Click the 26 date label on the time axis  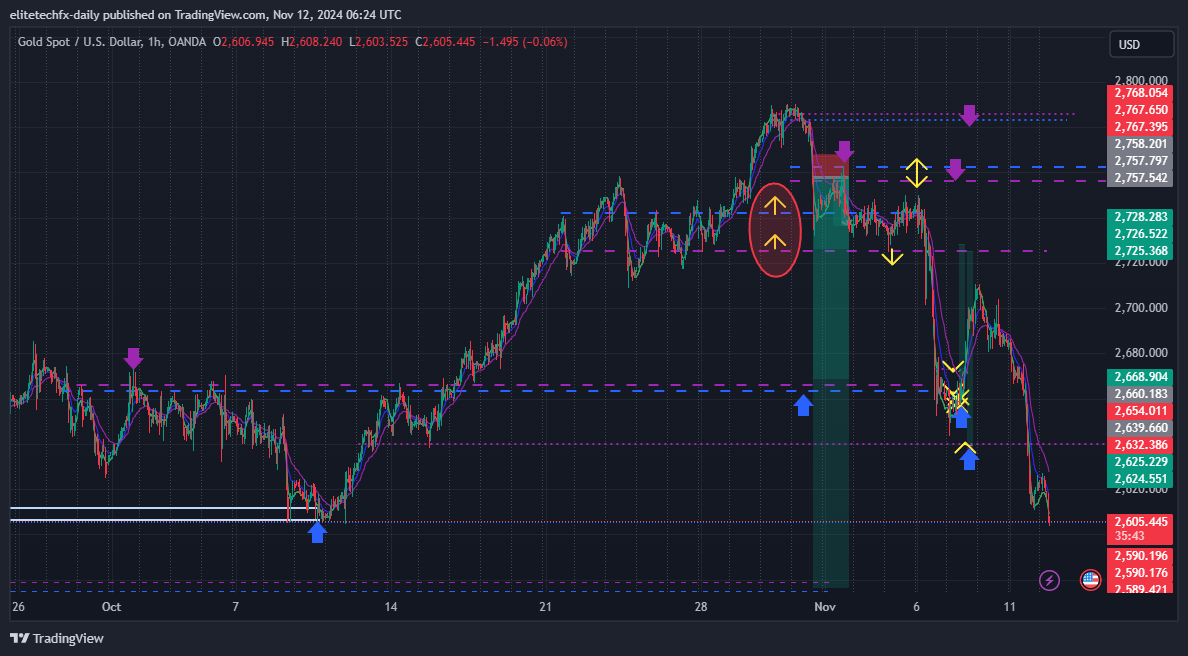(18, 607)
